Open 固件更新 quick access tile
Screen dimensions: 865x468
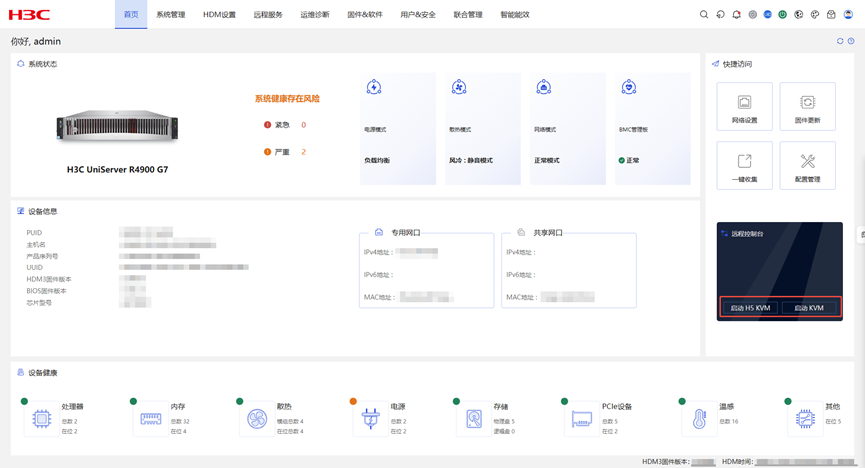tap(807, 107)
